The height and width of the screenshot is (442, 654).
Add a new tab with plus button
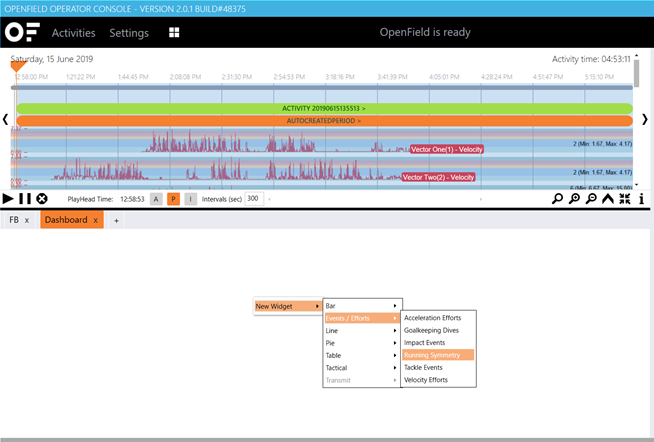[116, 221]
